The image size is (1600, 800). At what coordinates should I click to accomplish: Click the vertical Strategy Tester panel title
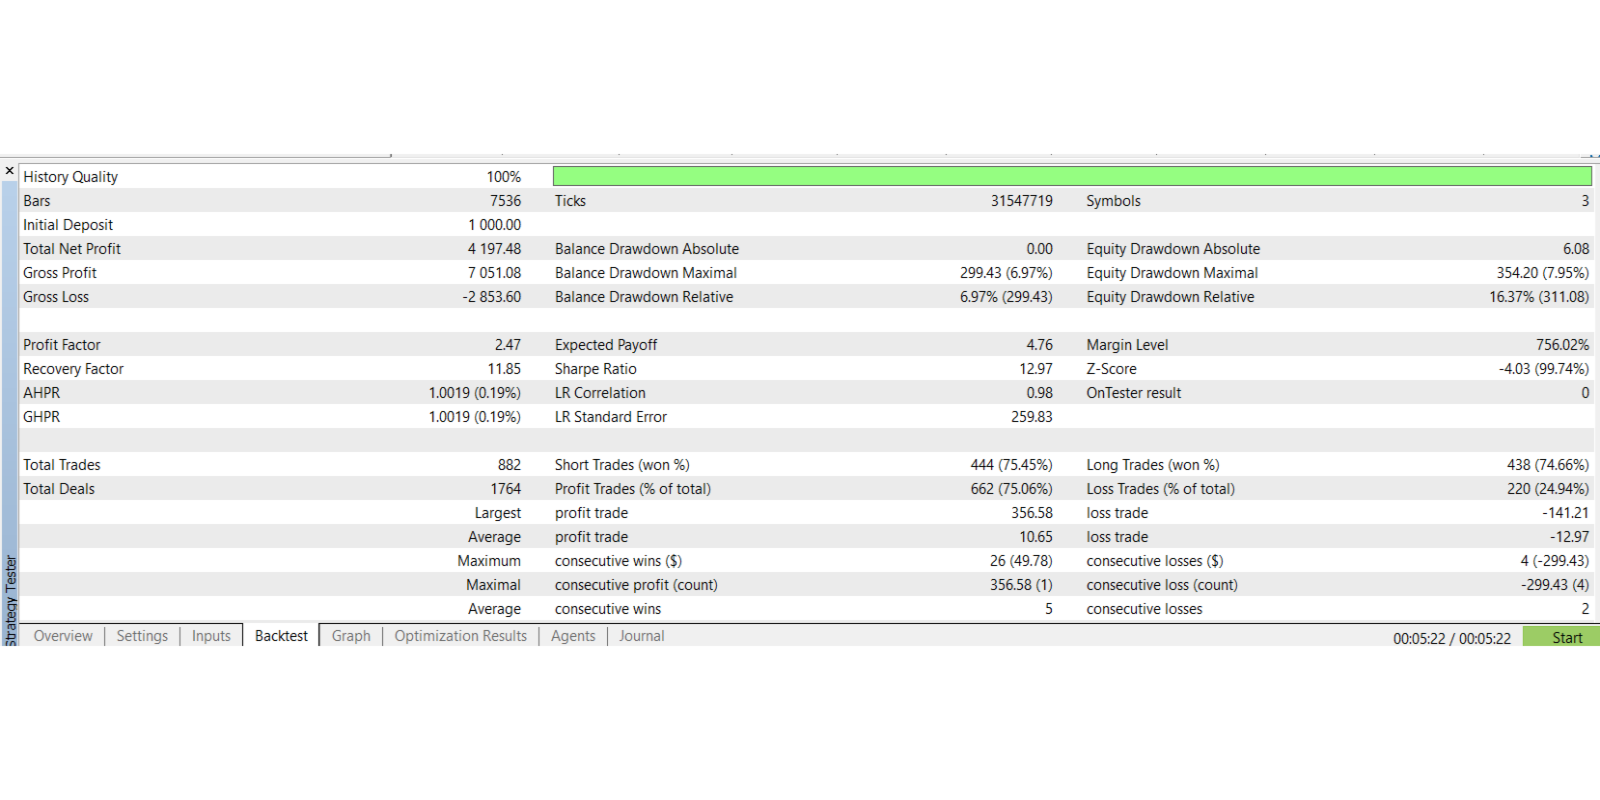[x=10, y=600]
